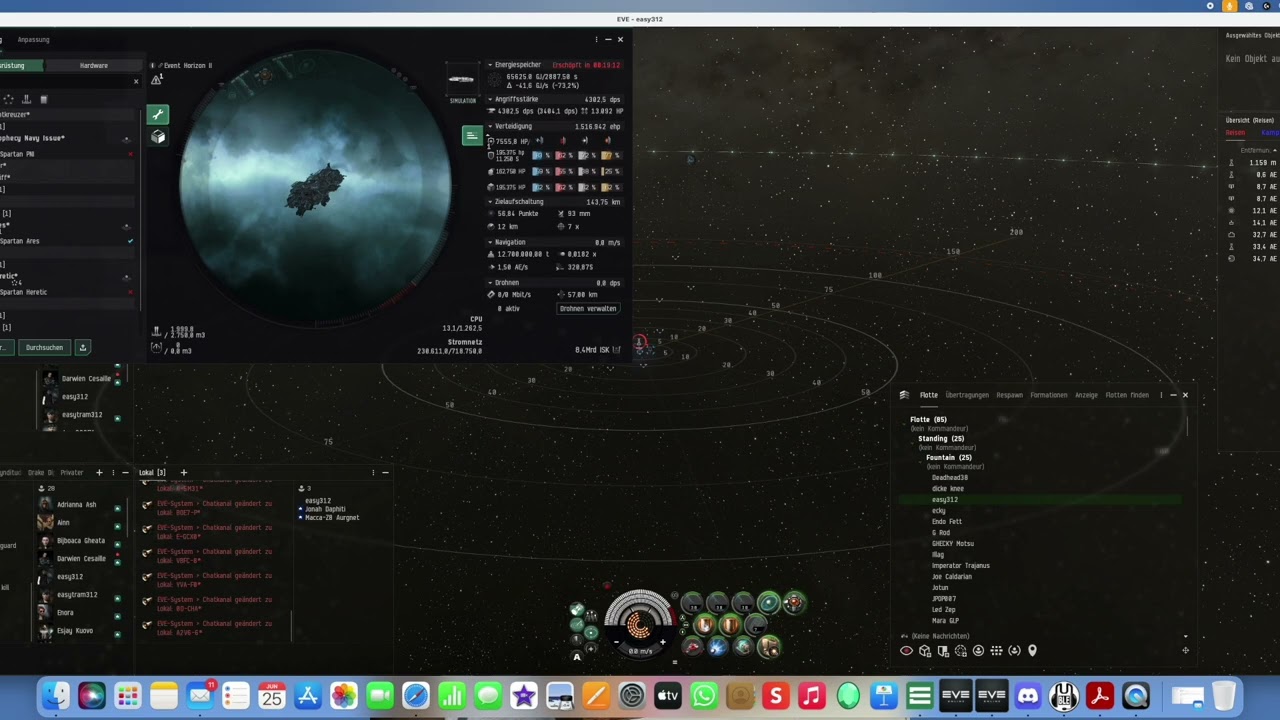
Task: Increase ship speed with plus button
Action: 662,643
